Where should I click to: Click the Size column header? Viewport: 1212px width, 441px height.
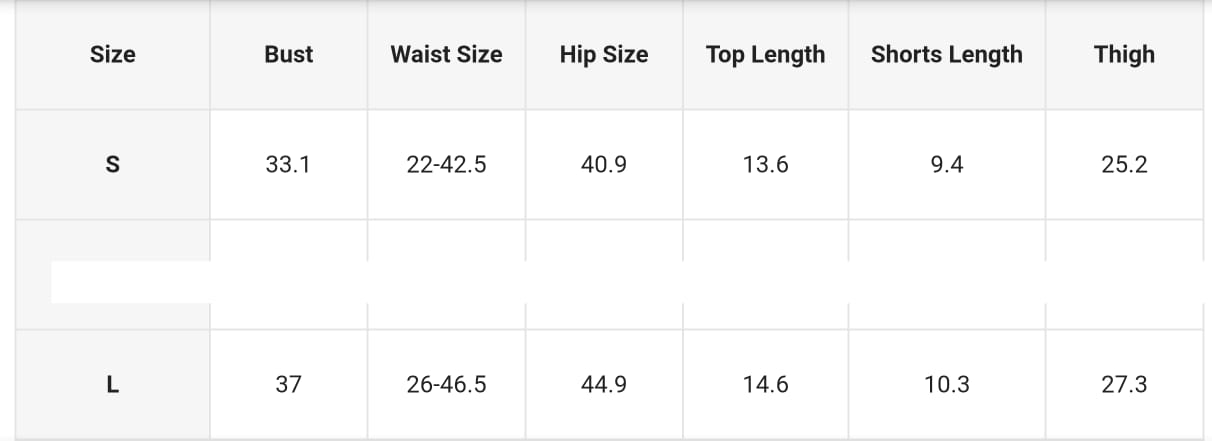point(112,55)
